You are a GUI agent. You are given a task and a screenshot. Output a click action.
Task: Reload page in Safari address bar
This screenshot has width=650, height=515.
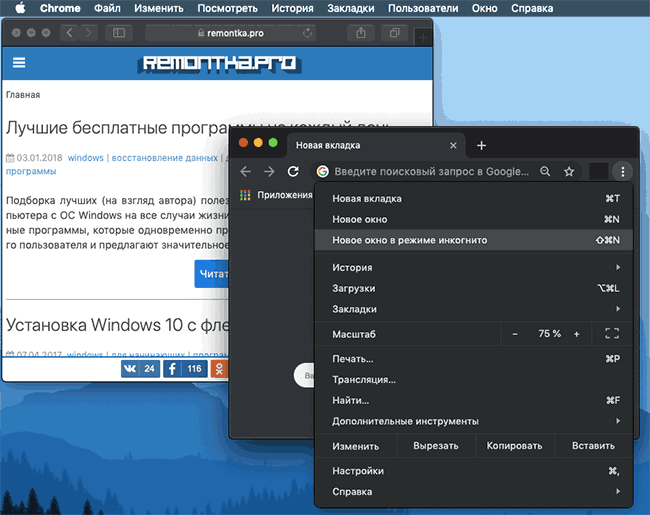coord(307,33)
